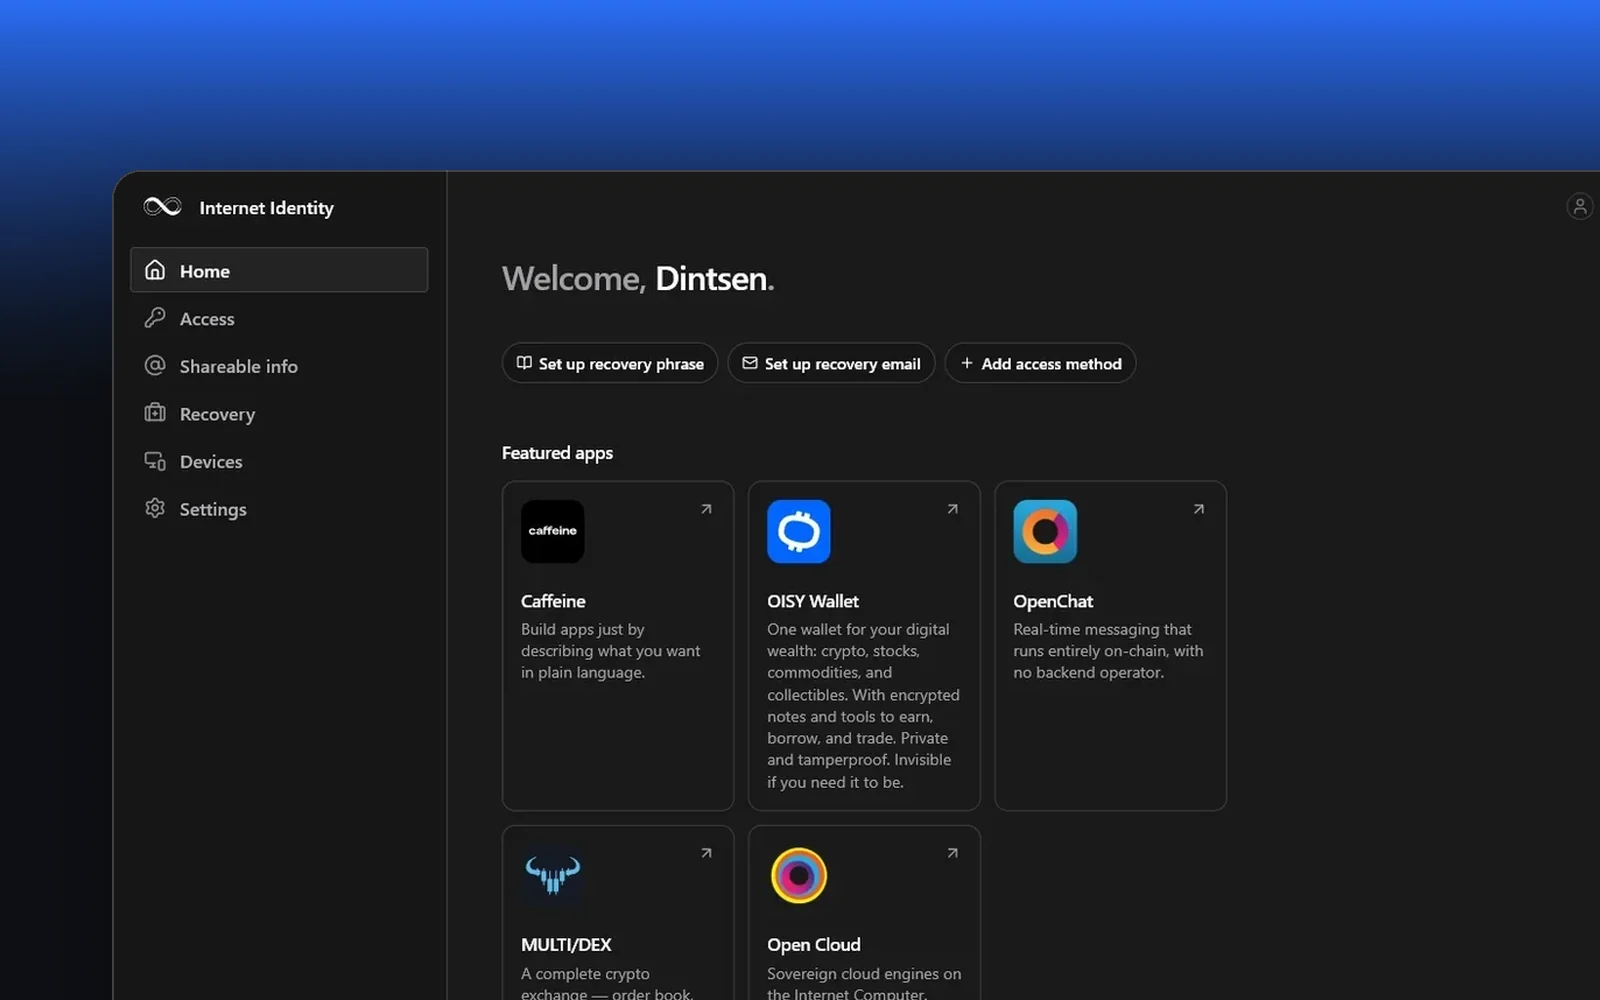This screenshot has width=1600, height=1000.
Task: Click the Welcome, Dintsen heading
Action: click(638, 278)
